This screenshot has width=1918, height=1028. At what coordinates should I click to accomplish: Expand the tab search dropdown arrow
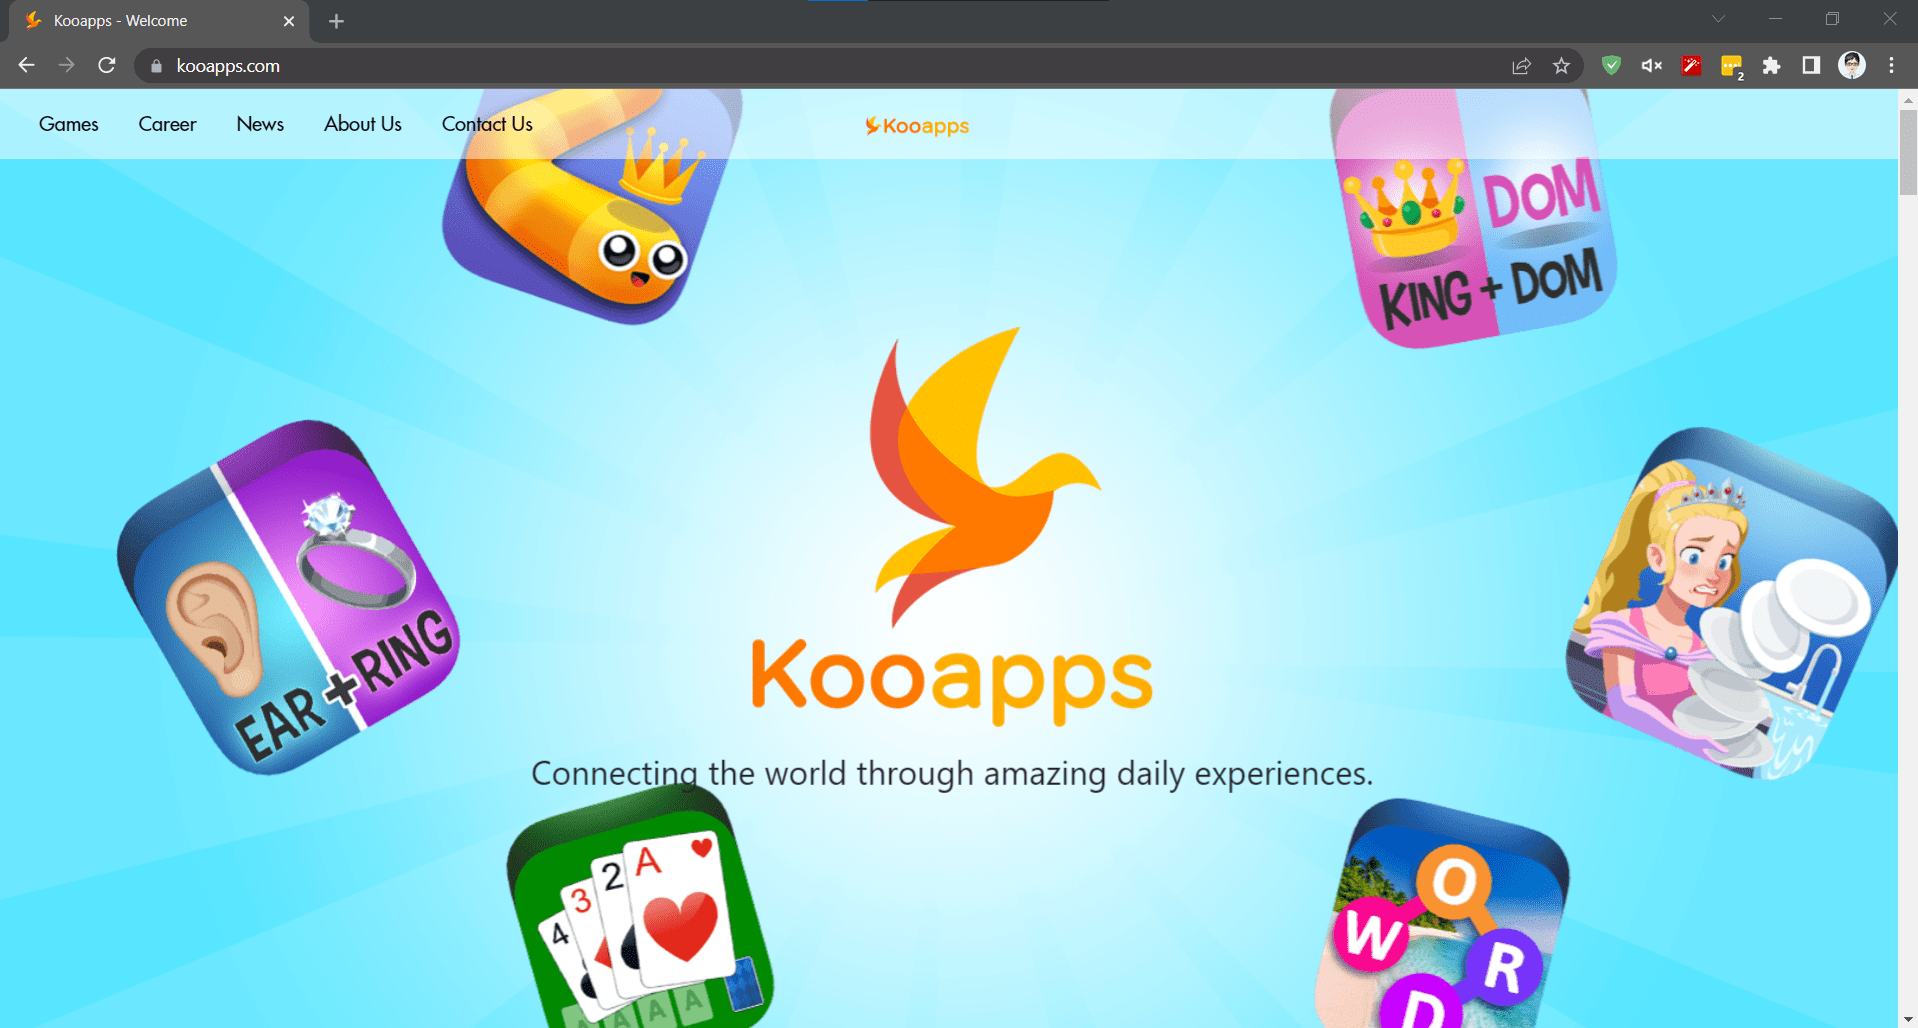[1718, 19]
